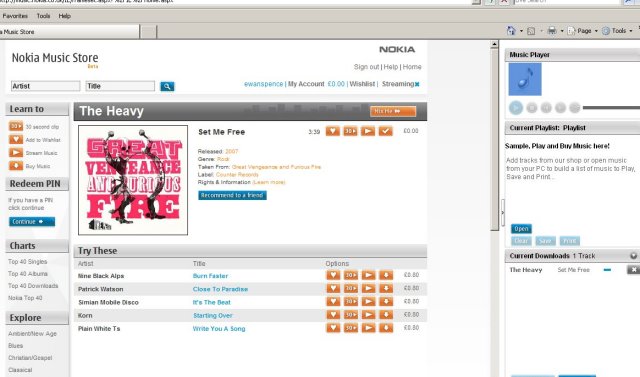Add Burn Faster to wishlist heart icon
Screen dimensions: 640x377
[333, 275]
